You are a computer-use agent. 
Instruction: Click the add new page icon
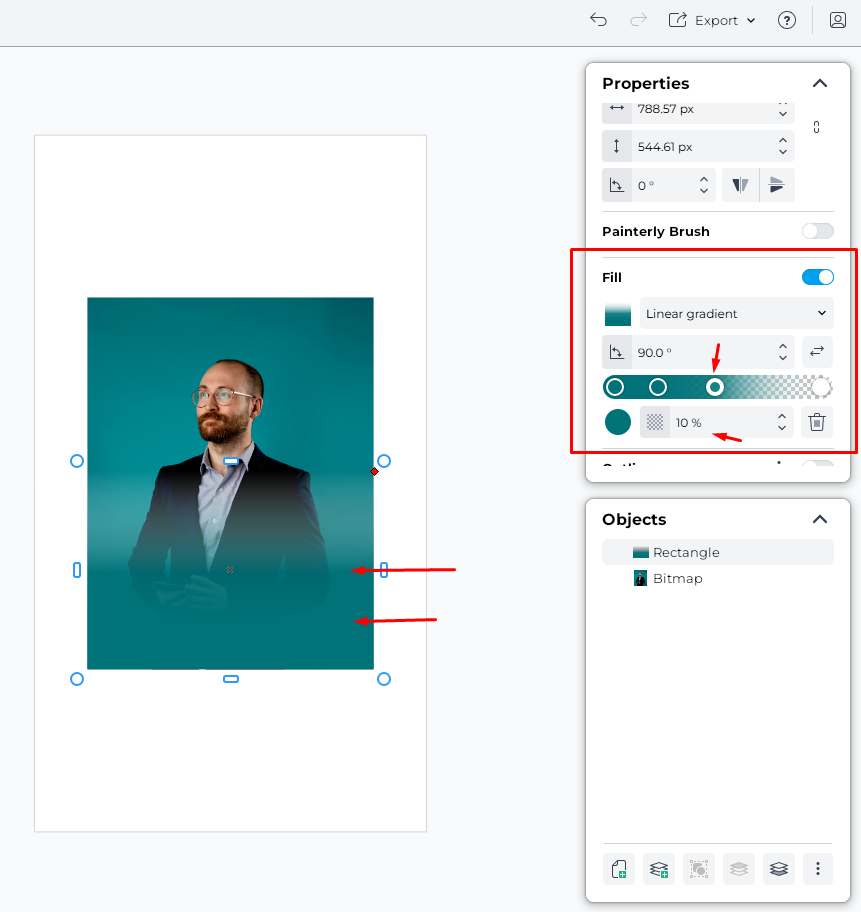coord(620,869)
